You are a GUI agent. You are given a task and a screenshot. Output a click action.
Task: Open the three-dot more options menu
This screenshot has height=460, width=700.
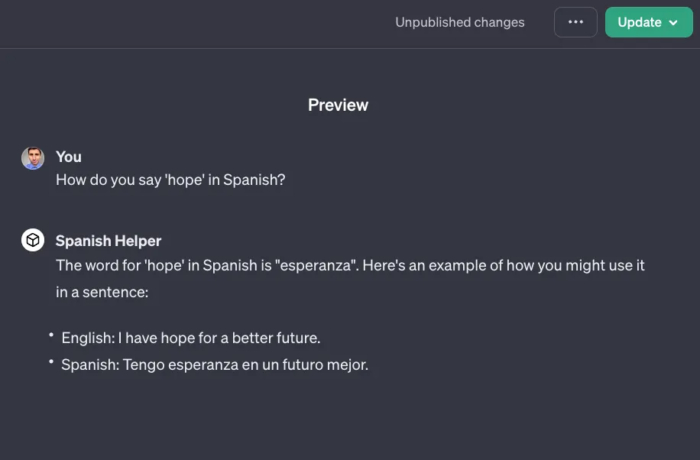[x=575, y=22]
